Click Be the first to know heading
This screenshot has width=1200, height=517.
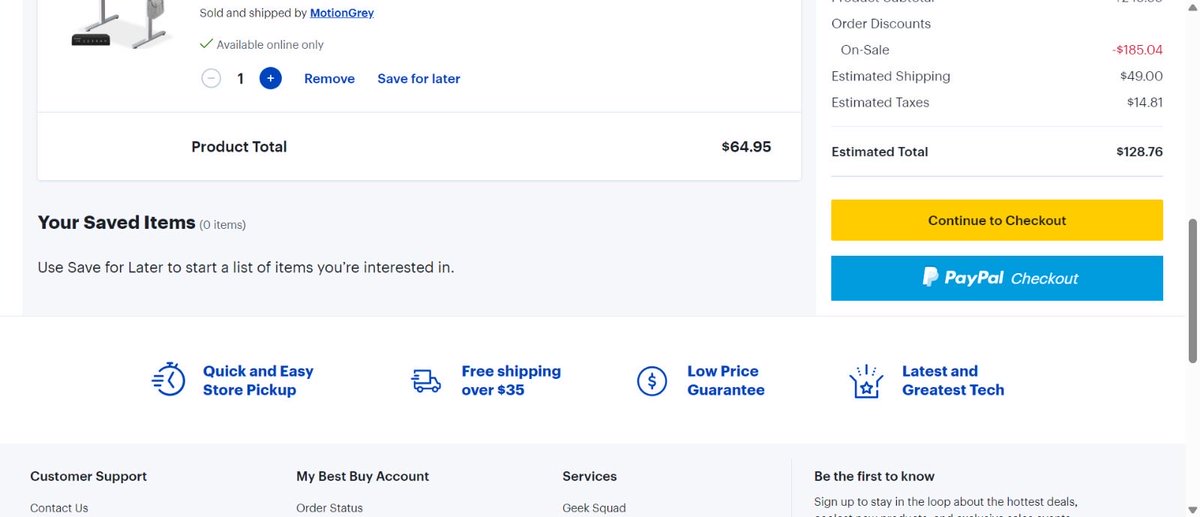875,476
